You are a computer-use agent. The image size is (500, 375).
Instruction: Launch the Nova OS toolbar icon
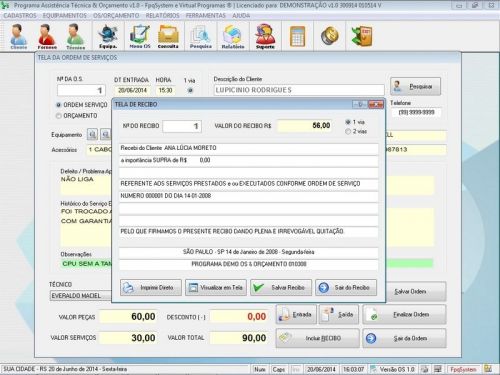(x=140, y=36)
